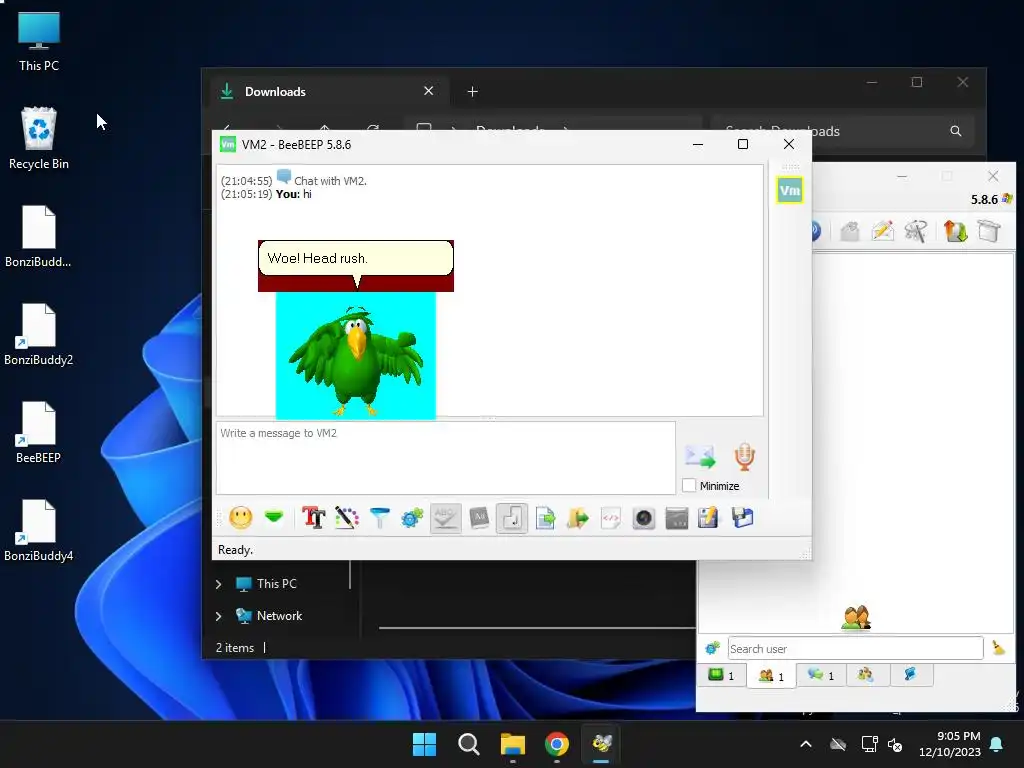
Task: Clear search with the broom icon
Action: click(998, 648)
